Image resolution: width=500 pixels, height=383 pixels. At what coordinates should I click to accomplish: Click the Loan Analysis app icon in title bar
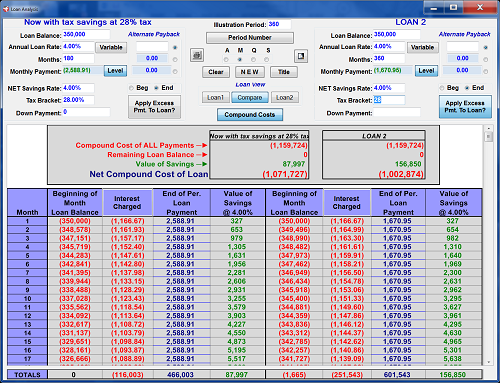(x=6, y=9)
